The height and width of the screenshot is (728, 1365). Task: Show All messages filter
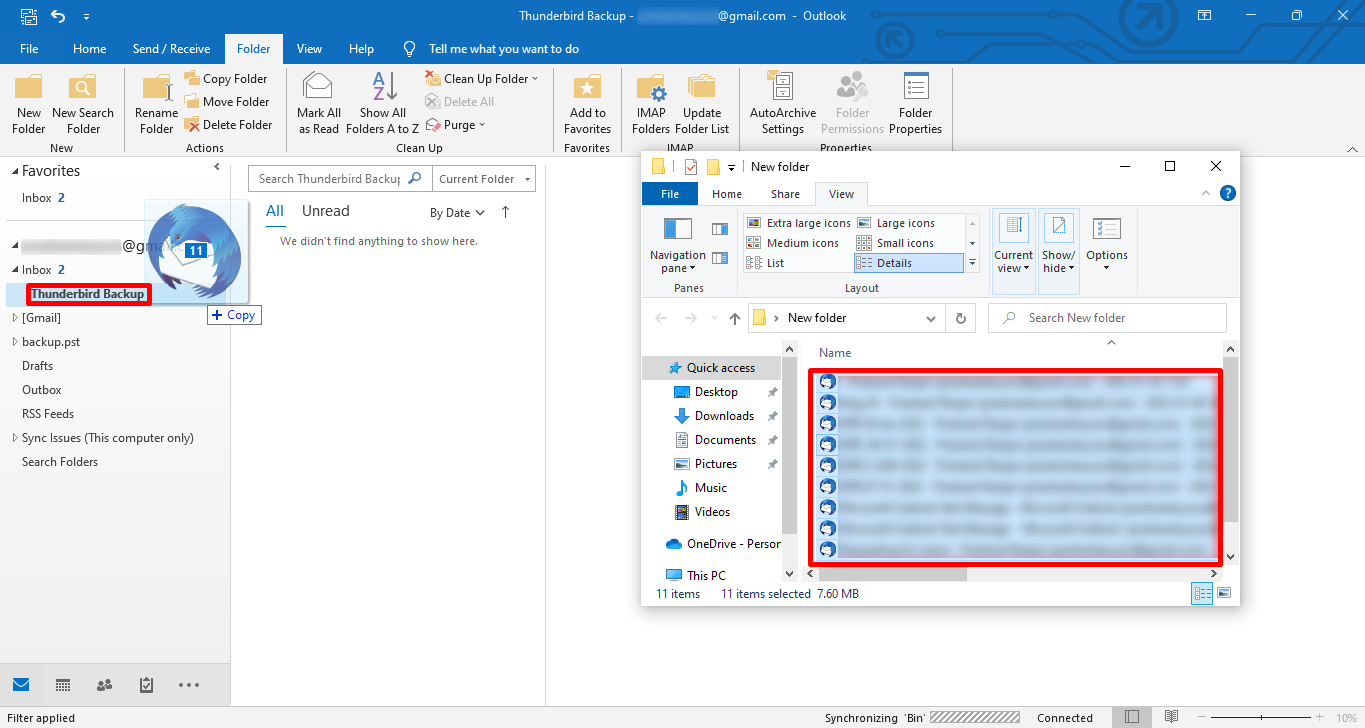[275, 211]
